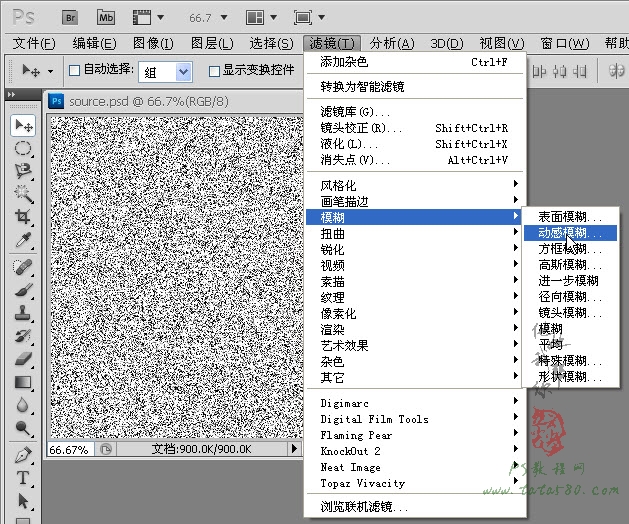Open 滤镜库(G) filter gallery
This screenshot has height=524, width=629.
coord(416,112)
